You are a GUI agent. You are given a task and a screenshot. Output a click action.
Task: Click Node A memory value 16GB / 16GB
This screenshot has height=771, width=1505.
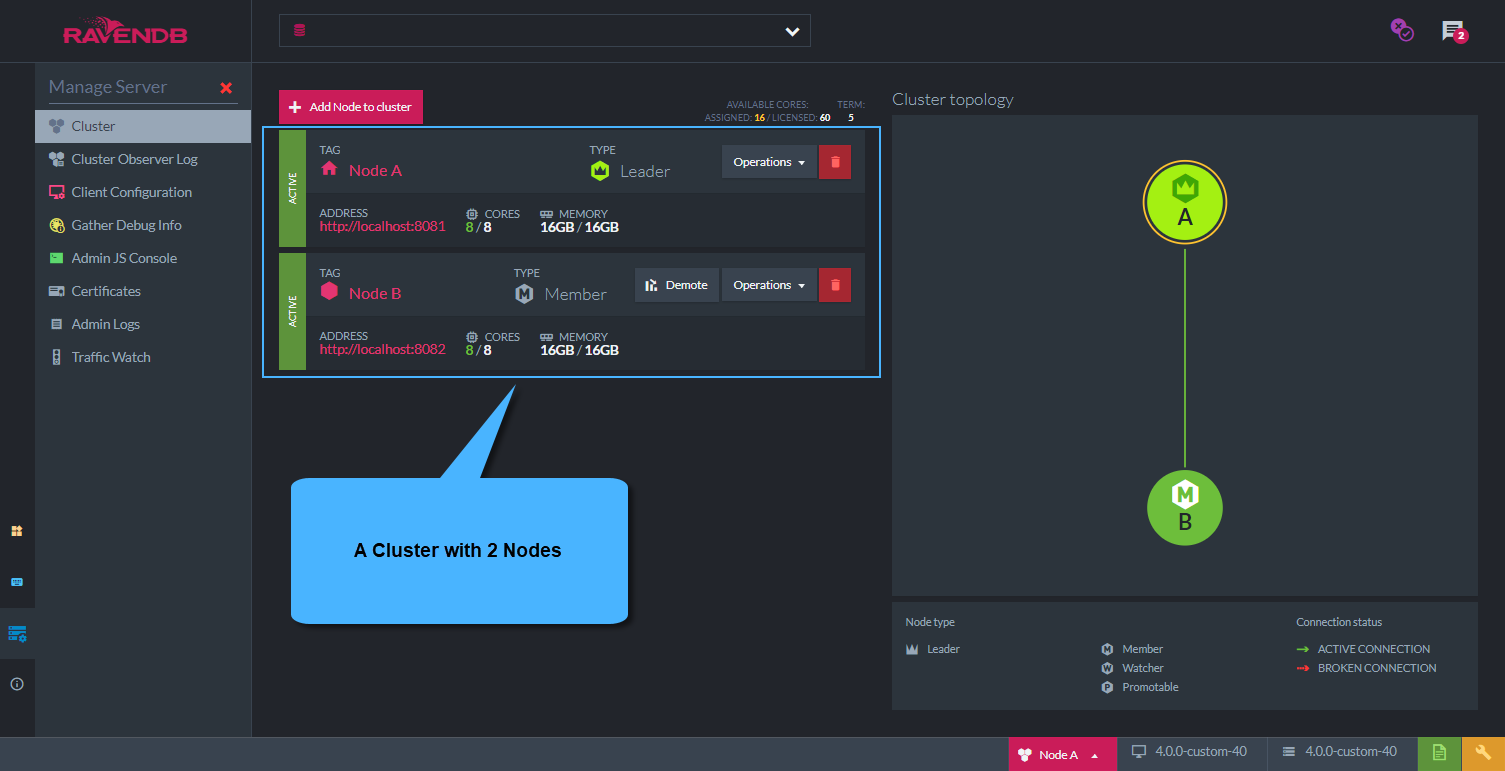tap(579, 227)
